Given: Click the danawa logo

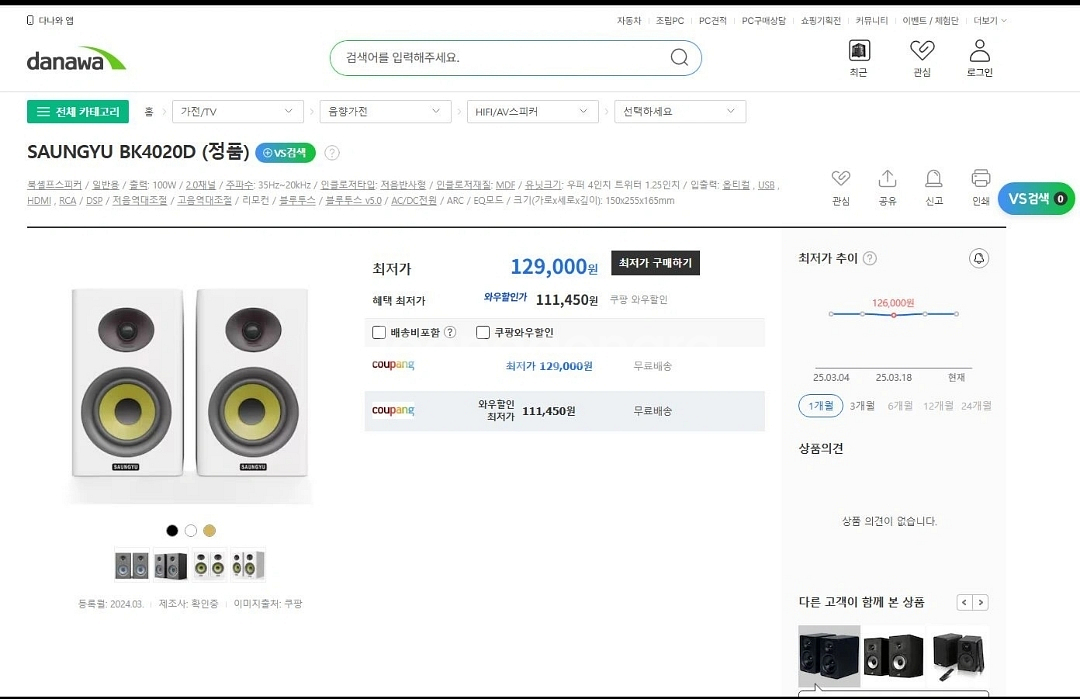Looking at the screenshot, I should [x=76, y=59].
